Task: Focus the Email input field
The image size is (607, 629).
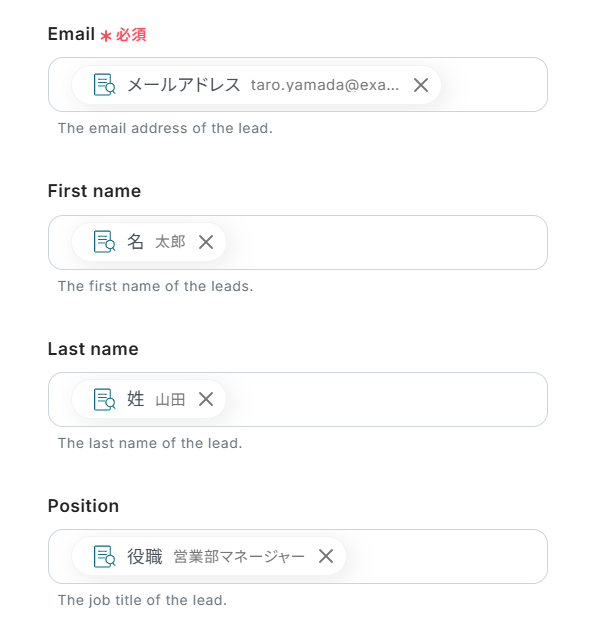Action: click(298, 85)
